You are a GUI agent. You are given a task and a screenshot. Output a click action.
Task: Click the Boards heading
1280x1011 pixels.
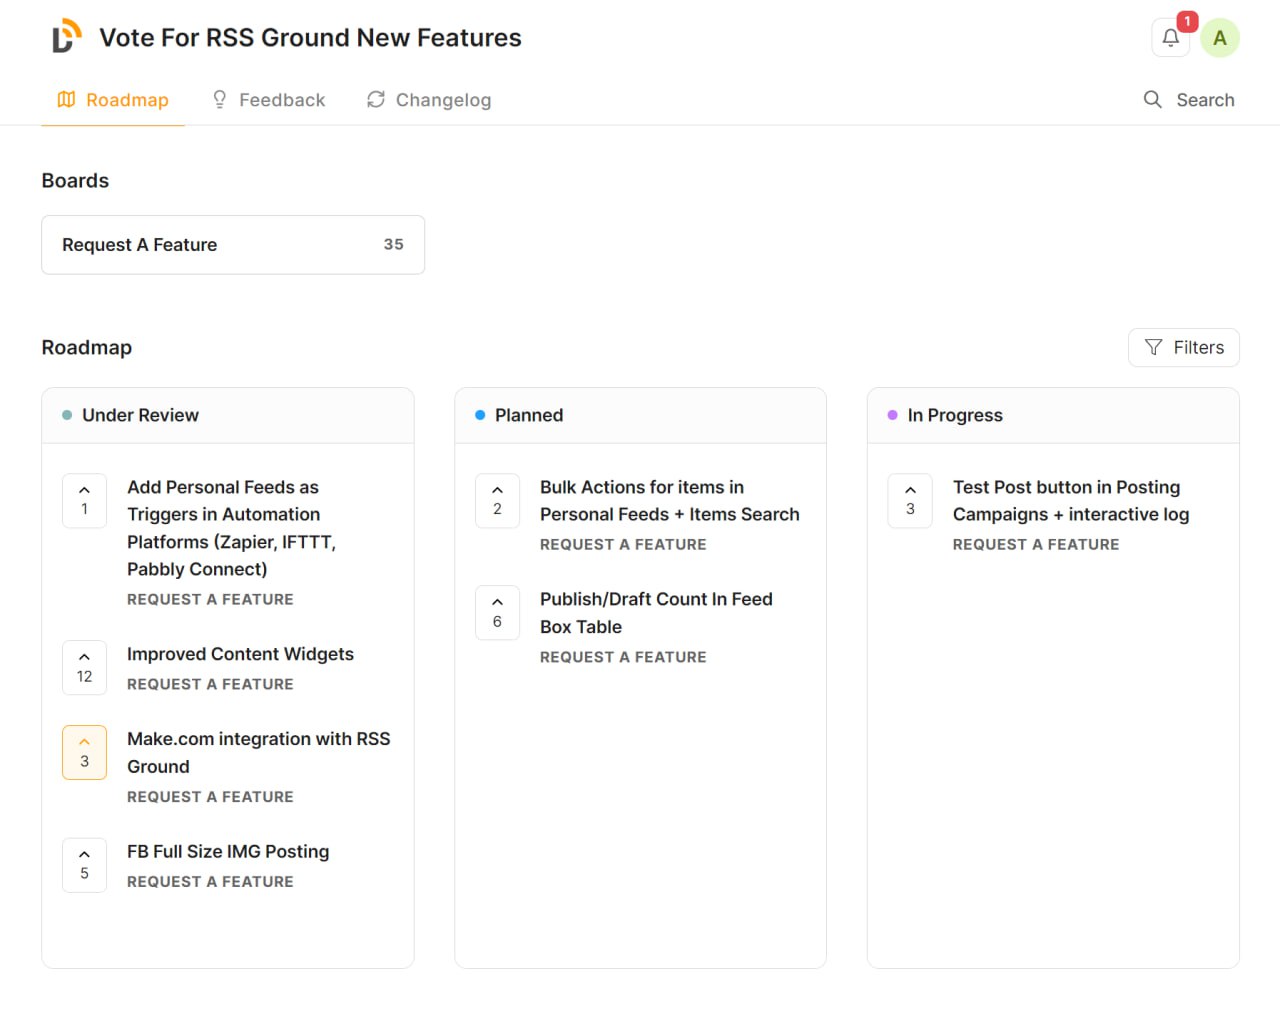coord(75,181)
